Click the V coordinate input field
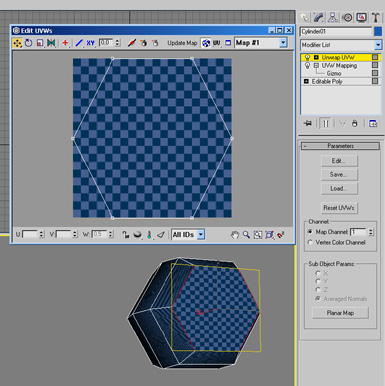The width and height of the screenshot is (385, 386). tap(64, 235)
